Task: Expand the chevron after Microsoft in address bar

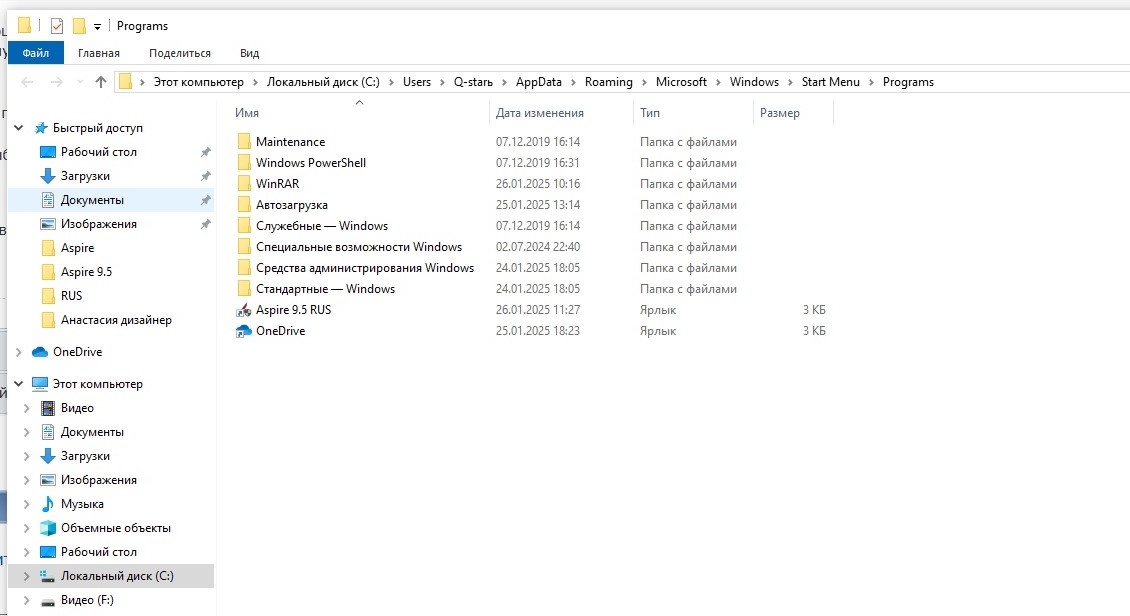Action: pos(718,82)
